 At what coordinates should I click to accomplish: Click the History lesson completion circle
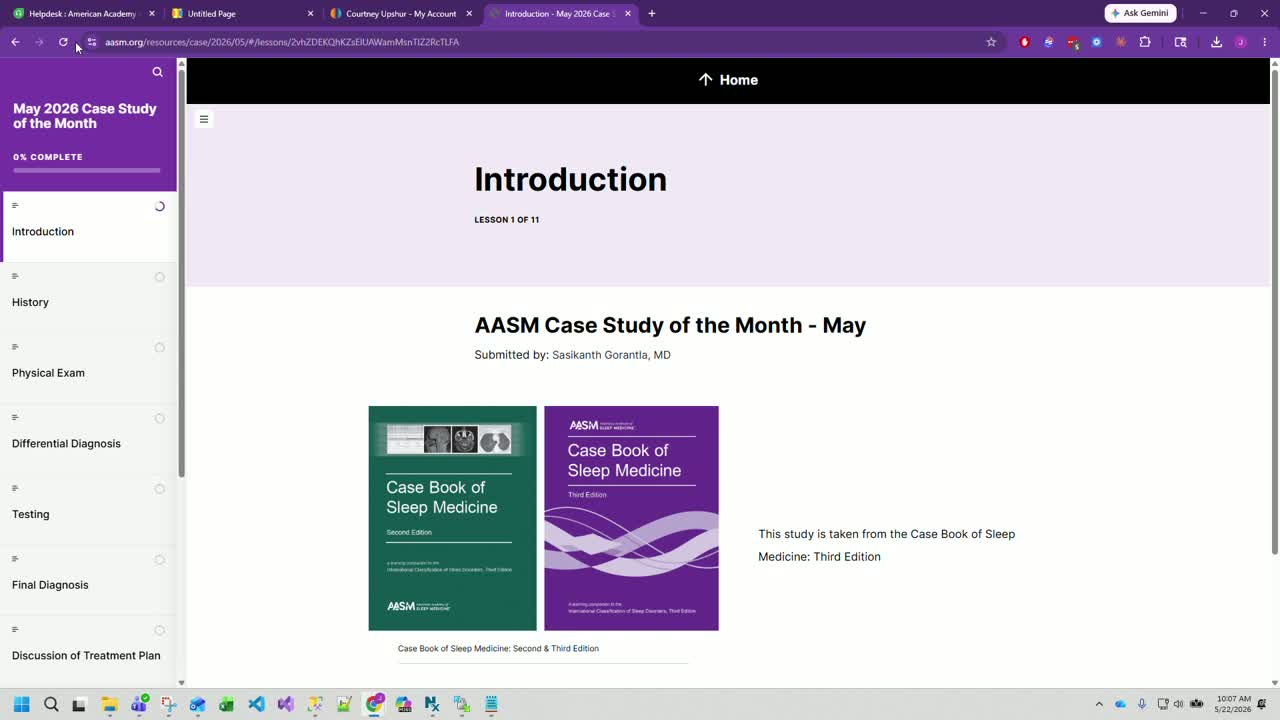(160, 277)
